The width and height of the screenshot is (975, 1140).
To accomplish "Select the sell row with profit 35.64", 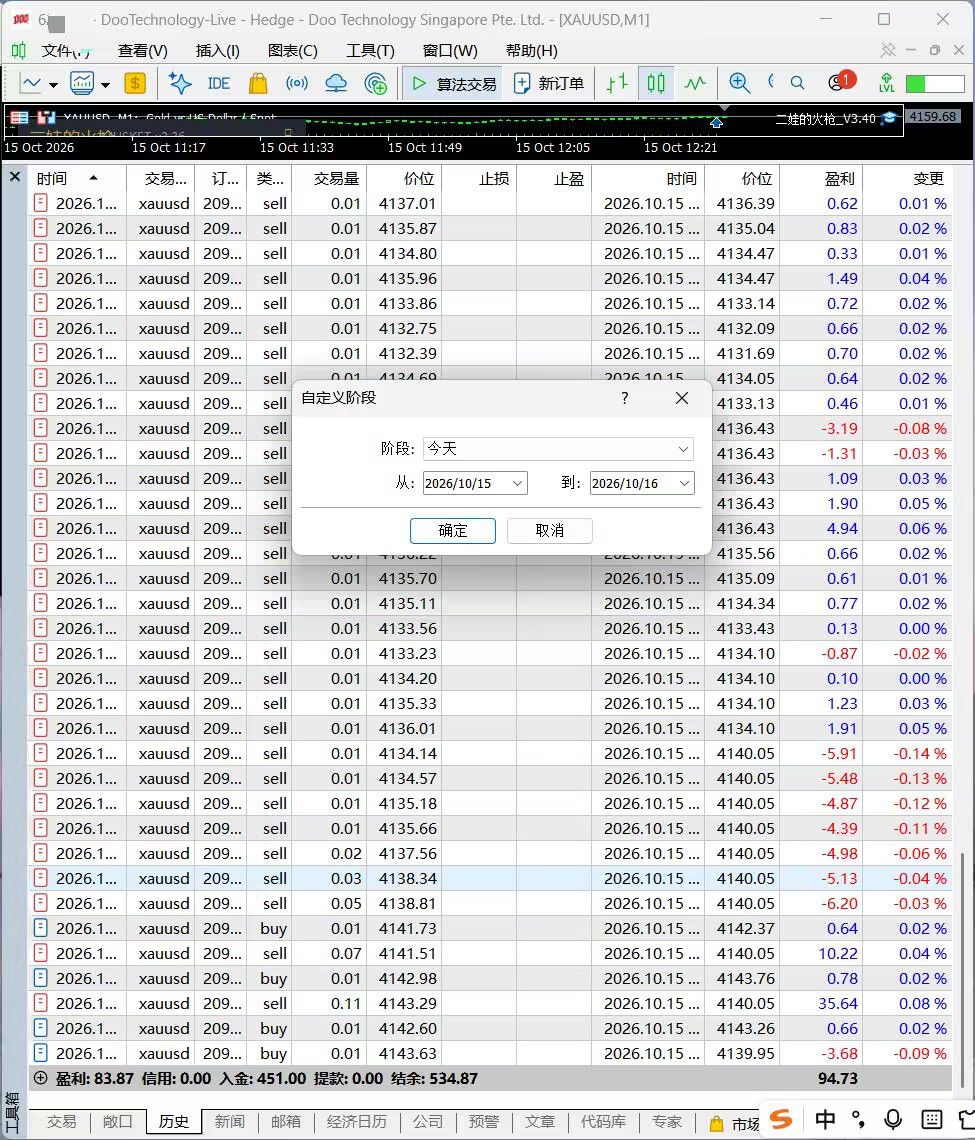I will 490,1003.
